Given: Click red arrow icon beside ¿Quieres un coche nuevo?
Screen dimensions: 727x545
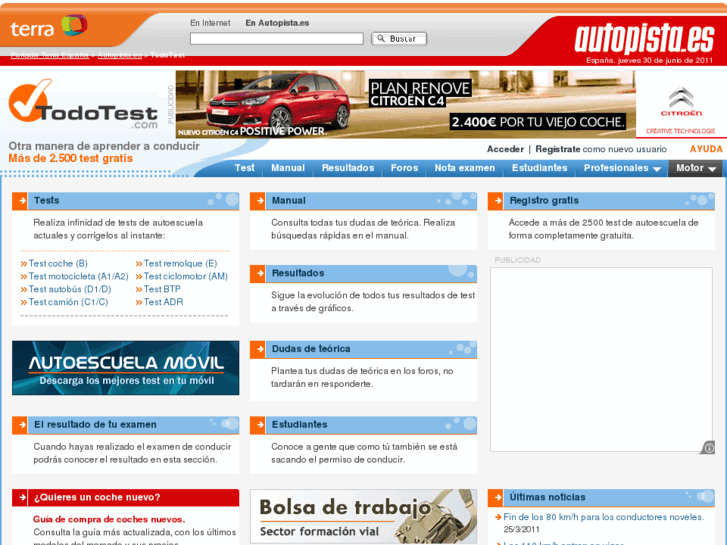Looking at the screenshot, I should pyautogui.click(x=20, y=498).
